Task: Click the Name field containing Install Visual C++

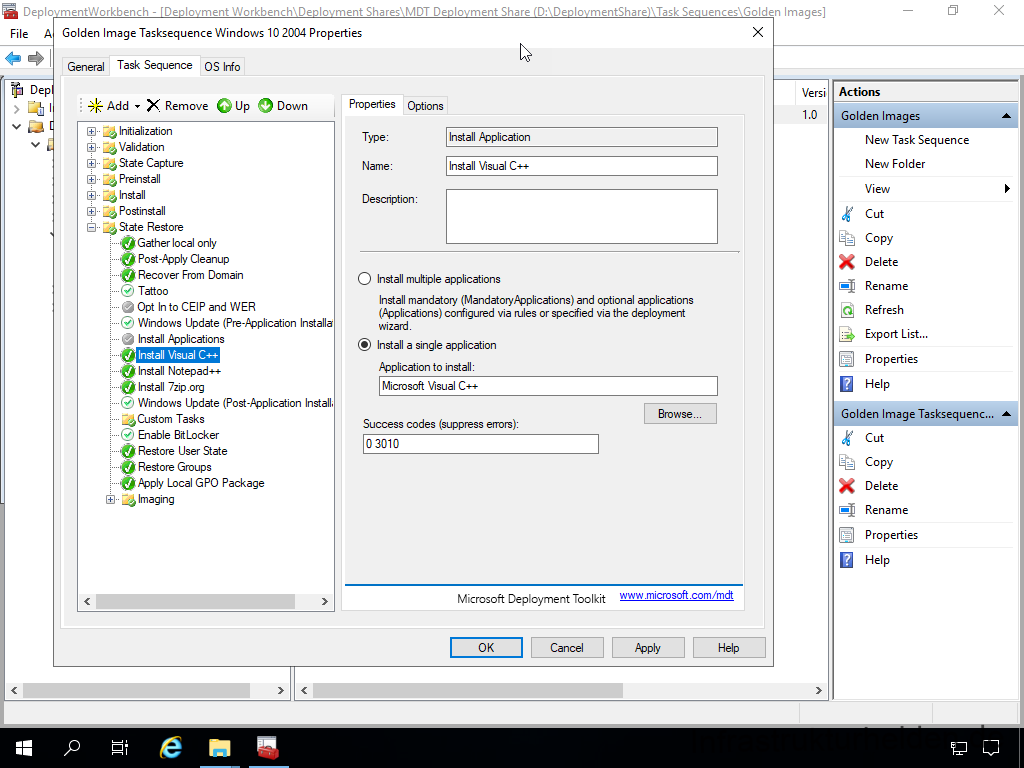Action: pos(581,166)
